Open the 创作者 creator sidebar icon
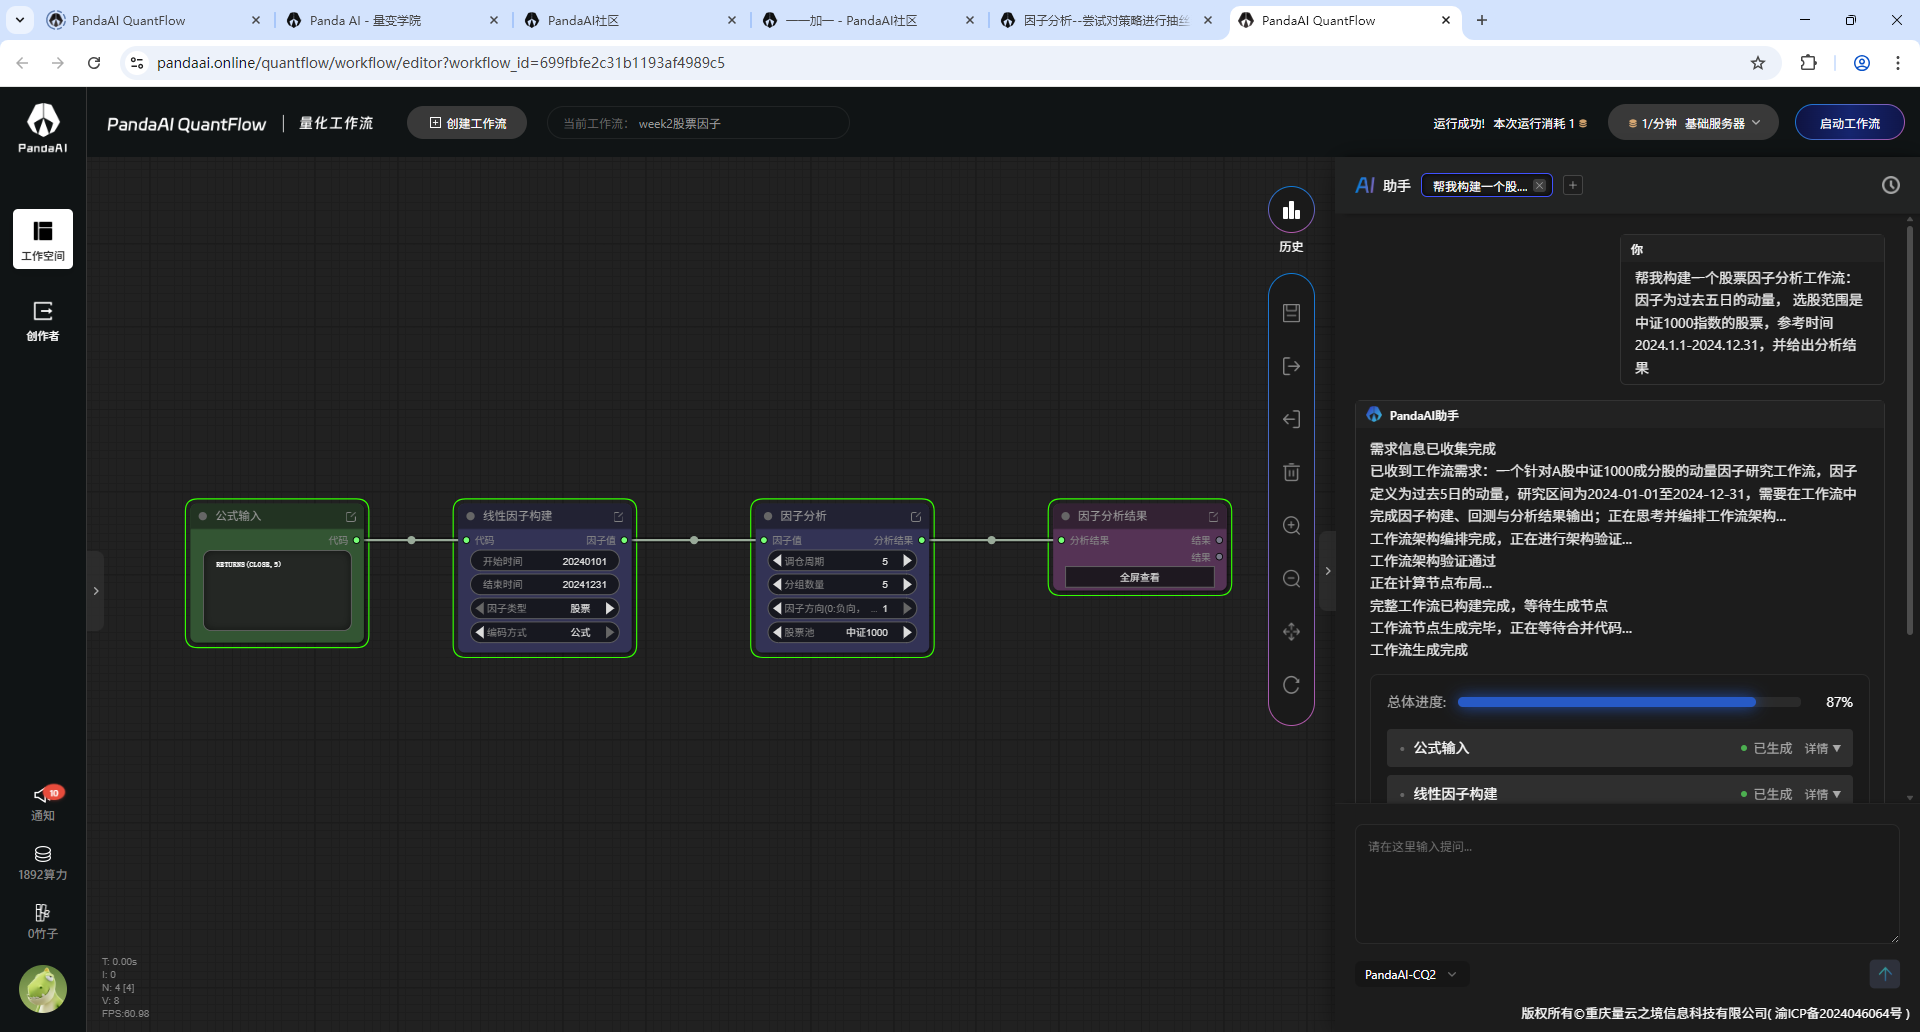Image resolution: width=1920 pixels, height=1032 pixels. [x=43, y=320]
